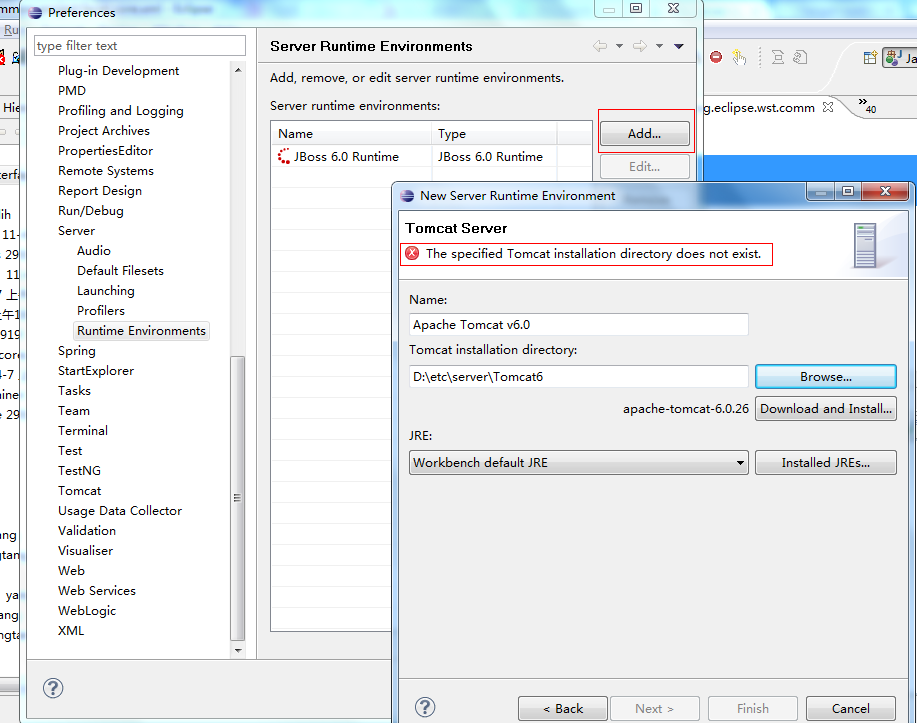Select Plug-in Development in preferences tree
Screen dimensions: 917x723
118,71
